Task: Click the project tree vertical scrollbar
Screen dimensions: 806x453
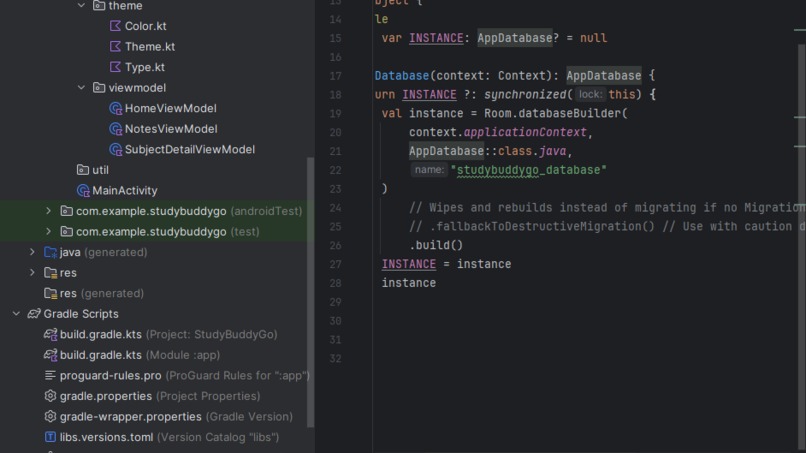Action: tap(310, 292)
